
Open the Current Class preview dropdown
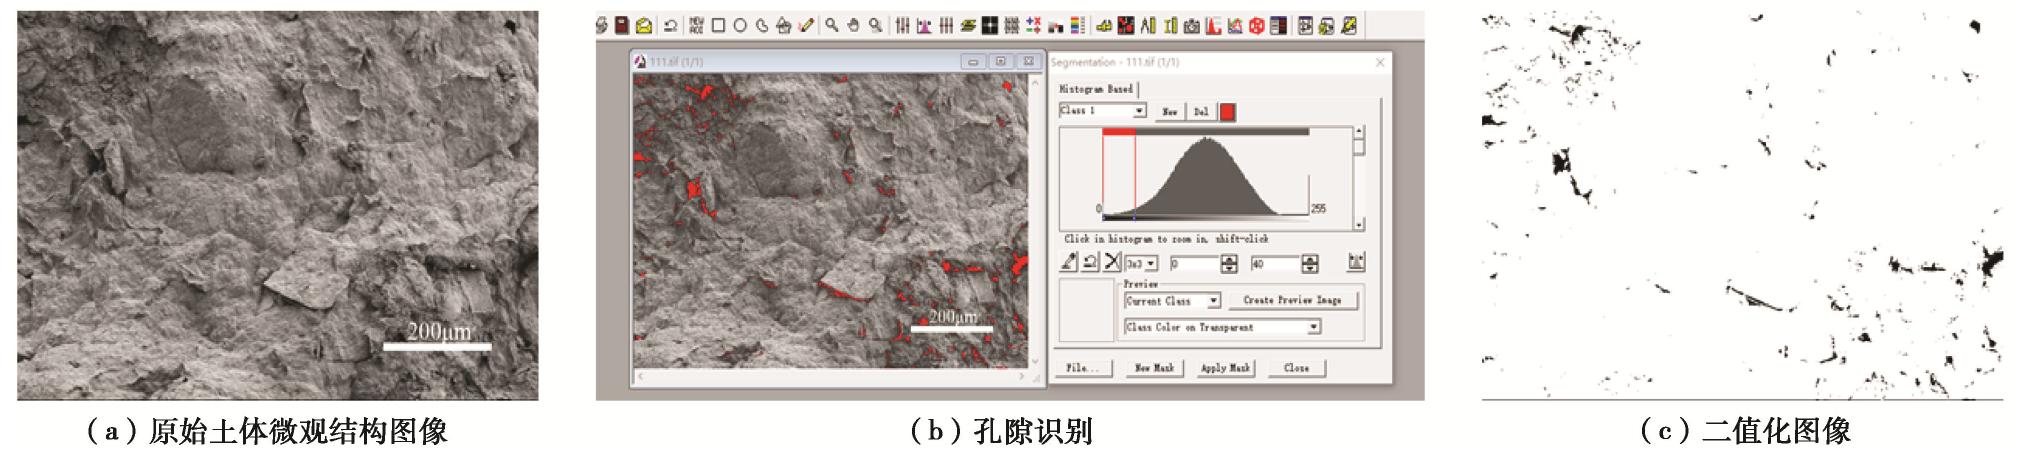[x=1213, y=300]
